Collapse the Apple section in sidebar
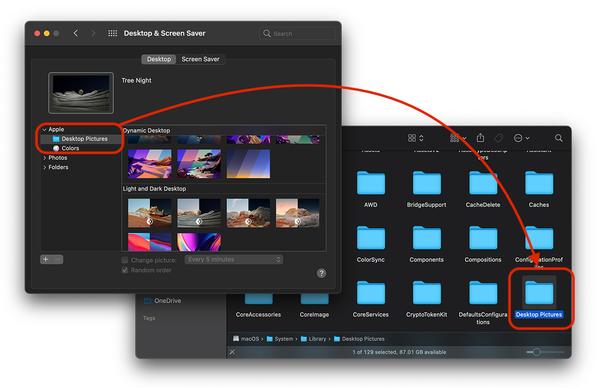 (44, 130)
